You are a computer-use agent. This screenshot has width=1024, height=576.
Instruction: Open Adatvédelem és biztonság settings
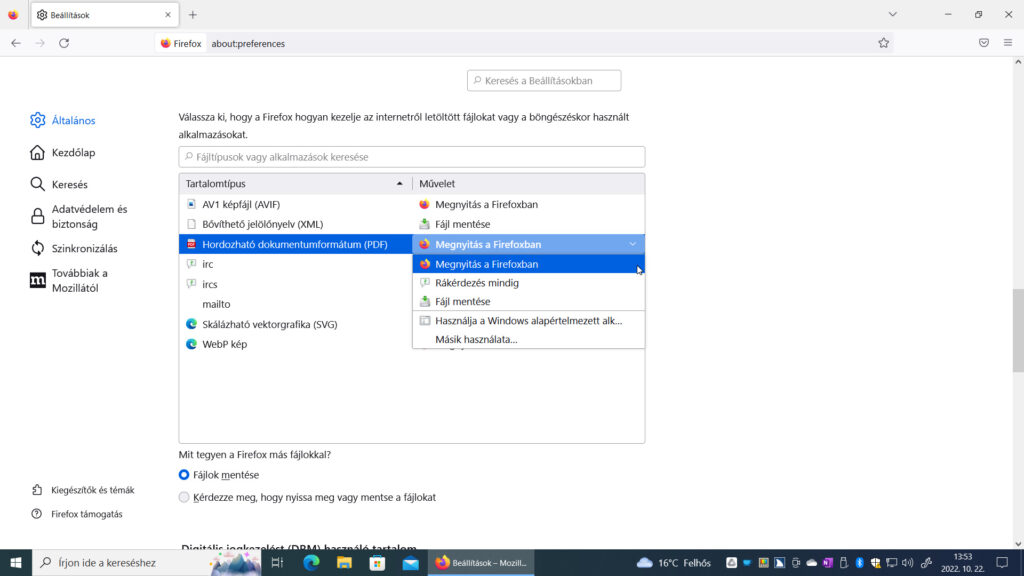78,216
